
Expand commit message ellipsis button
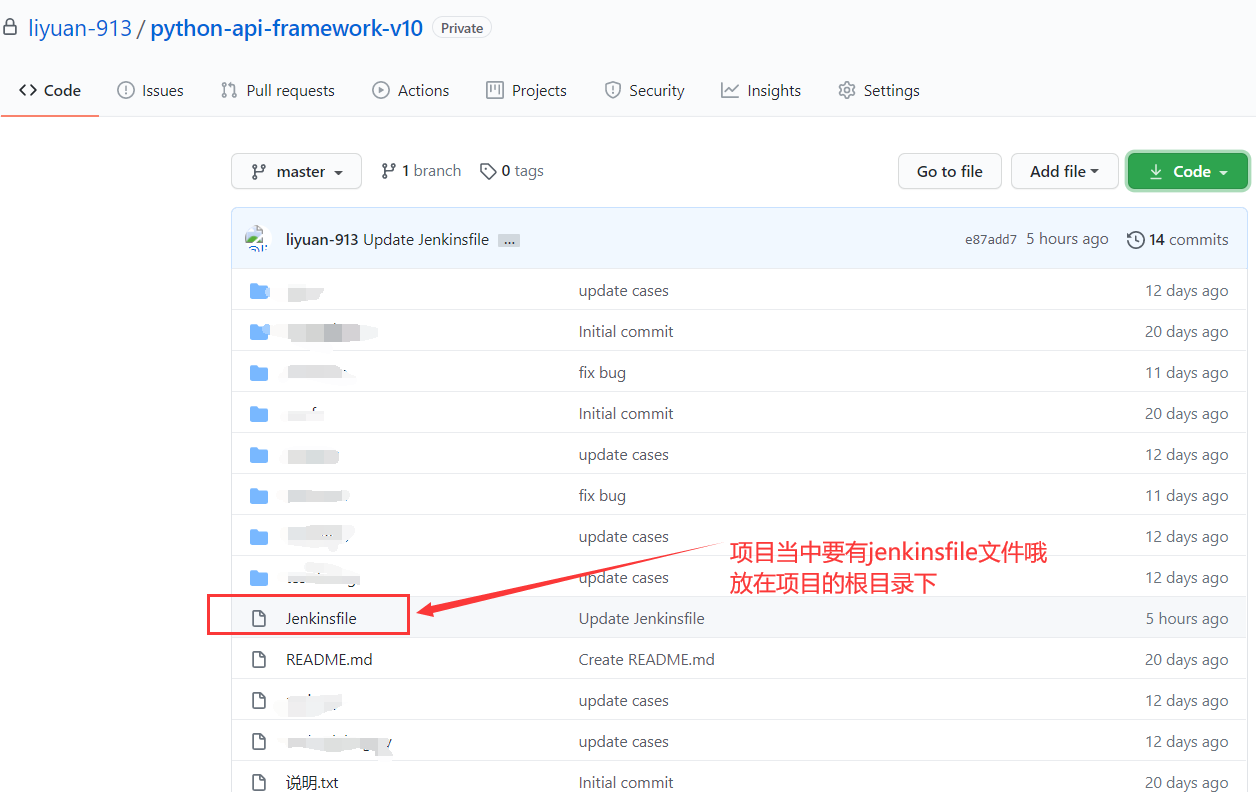point(509,240)
